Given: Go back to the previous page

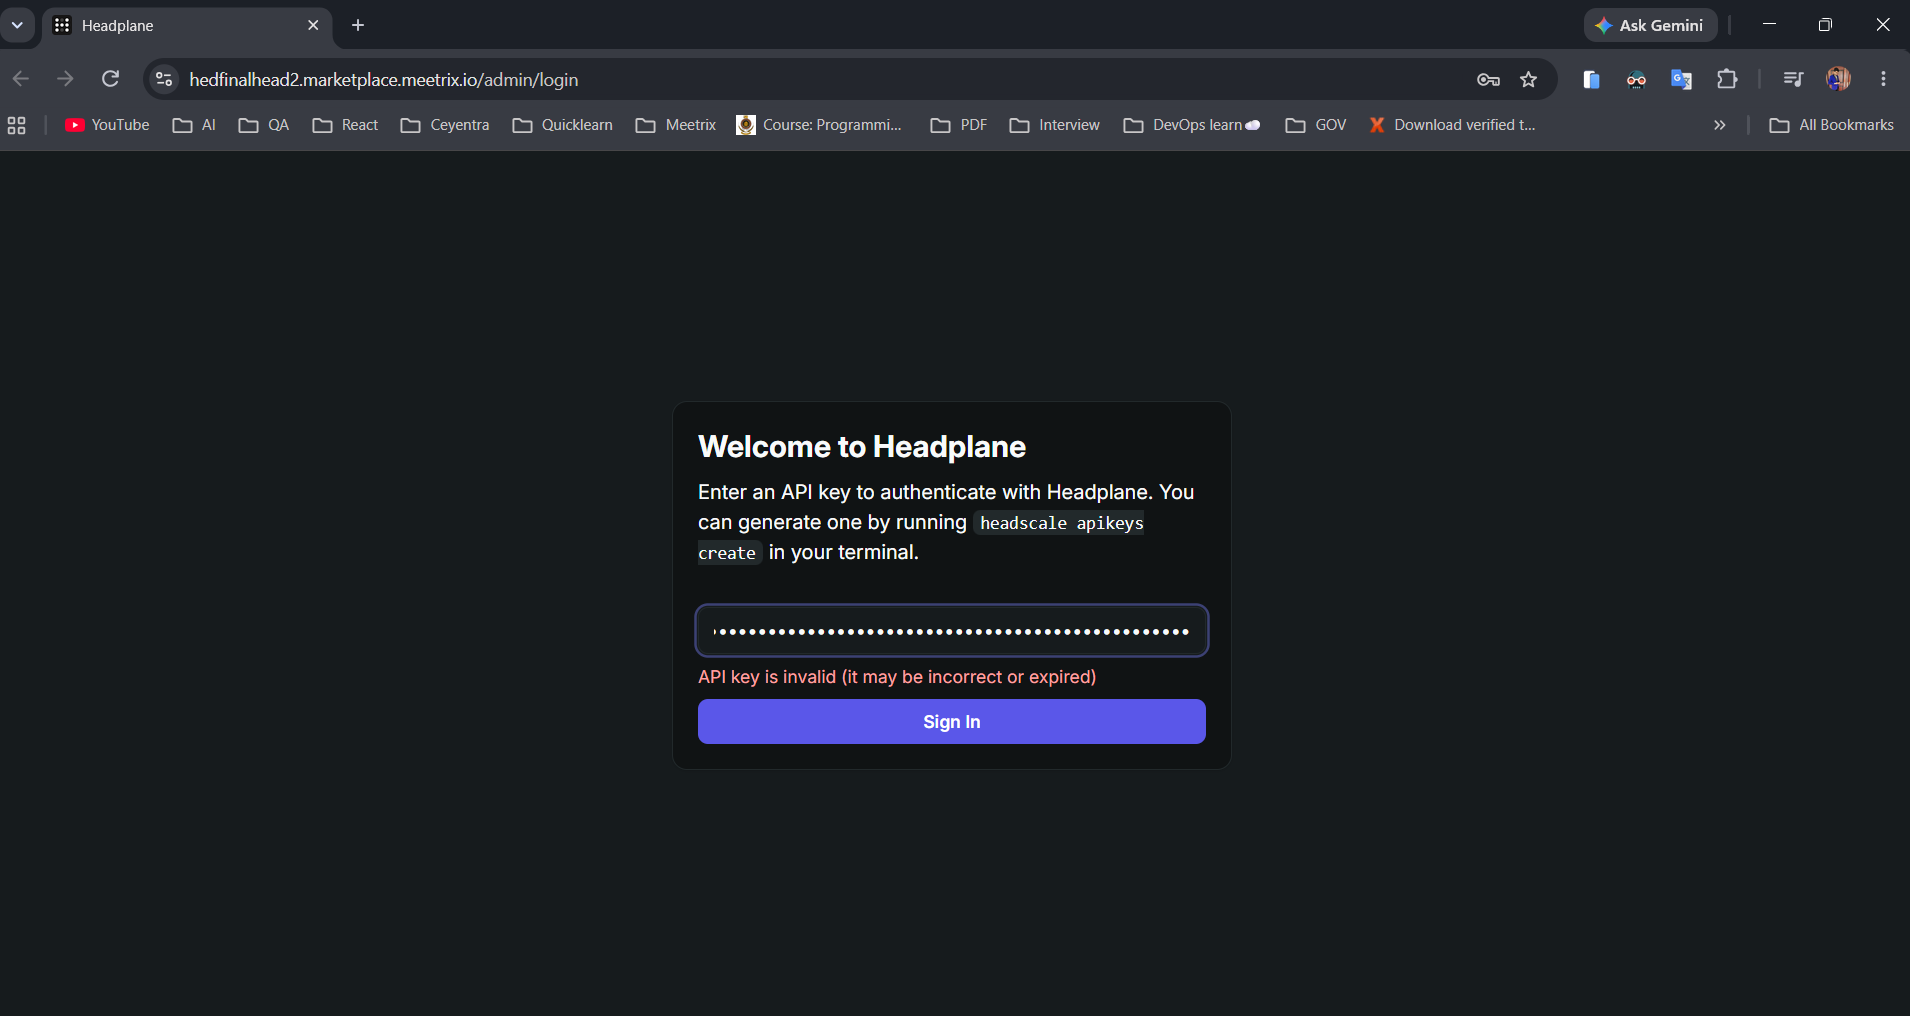Looking at the screenshot, I should [x=21, y=79].
